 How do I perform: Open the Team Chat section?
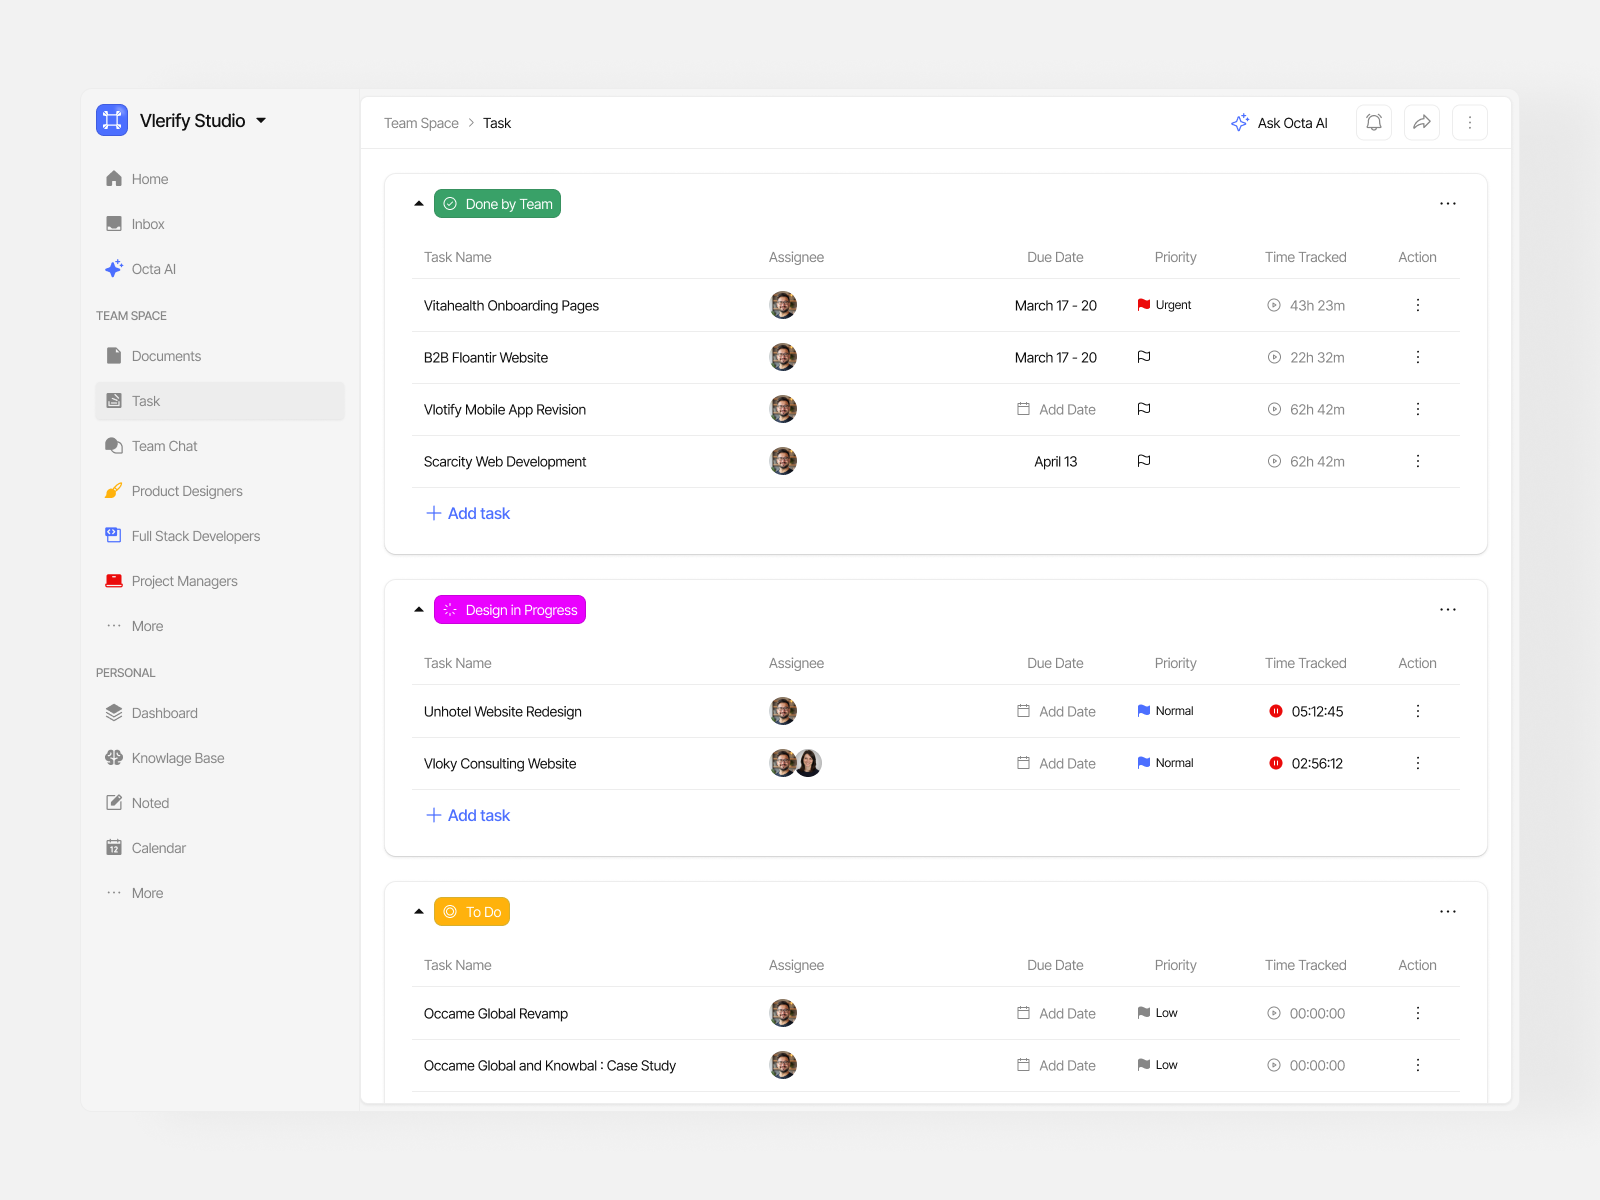(x=164, y=445)
